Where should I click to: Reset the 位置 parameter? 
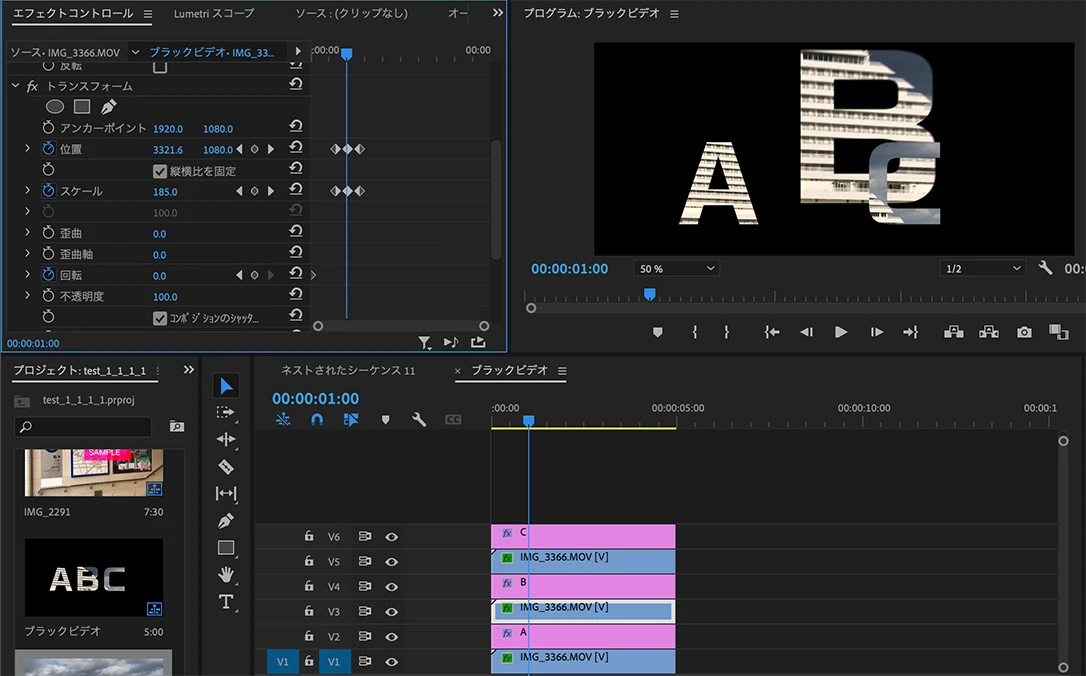pos(296,147)
